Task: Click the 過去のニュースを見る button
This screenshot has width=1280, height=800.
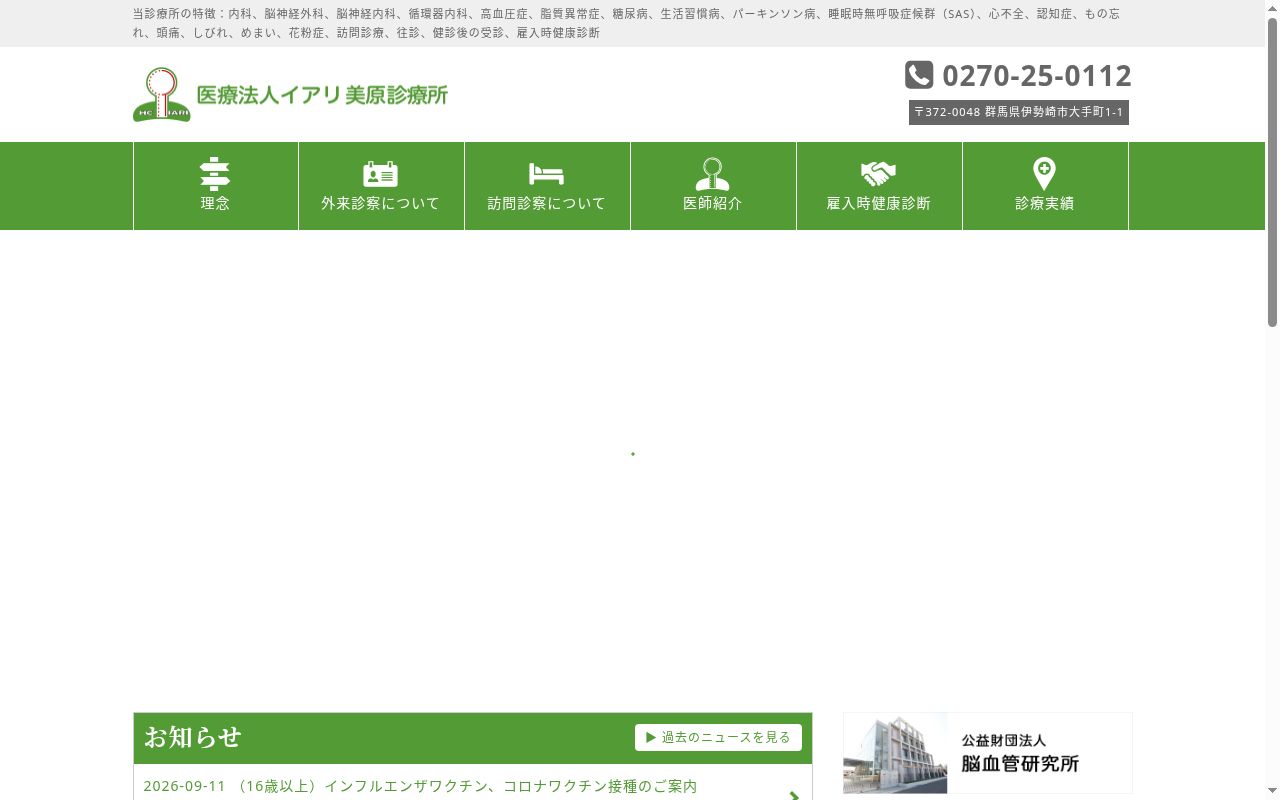Action: click(718, 737)
